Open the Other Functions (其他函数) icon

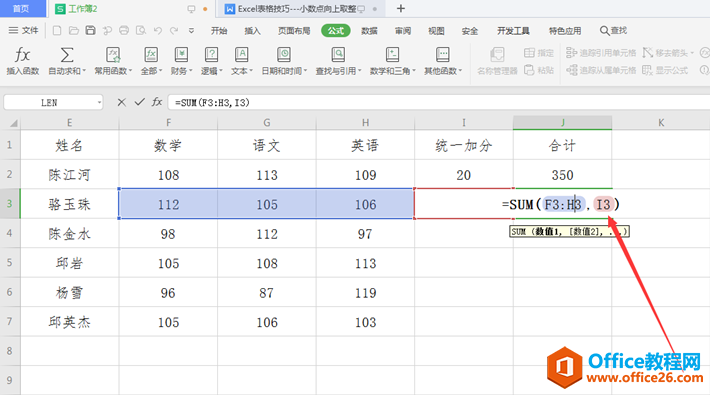pos(442,55)
